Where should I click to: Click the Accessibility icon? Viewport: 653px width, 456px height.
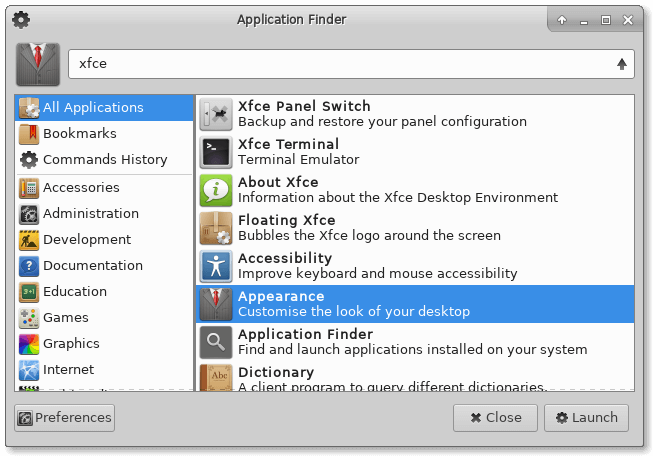tap(216, 266)
